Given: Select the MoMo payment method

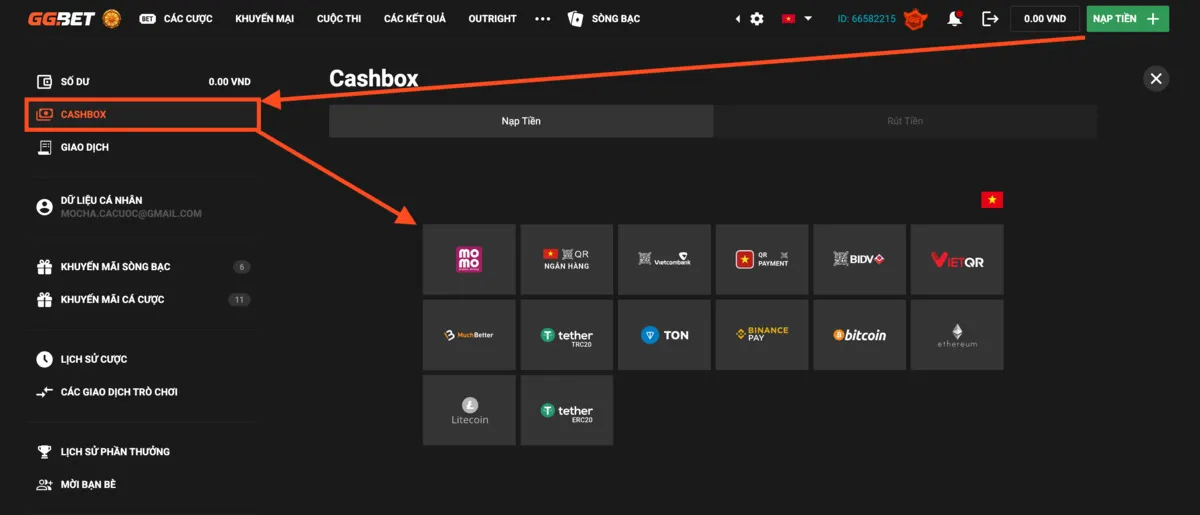Looking at the screenshot, I should click(469, 259).
